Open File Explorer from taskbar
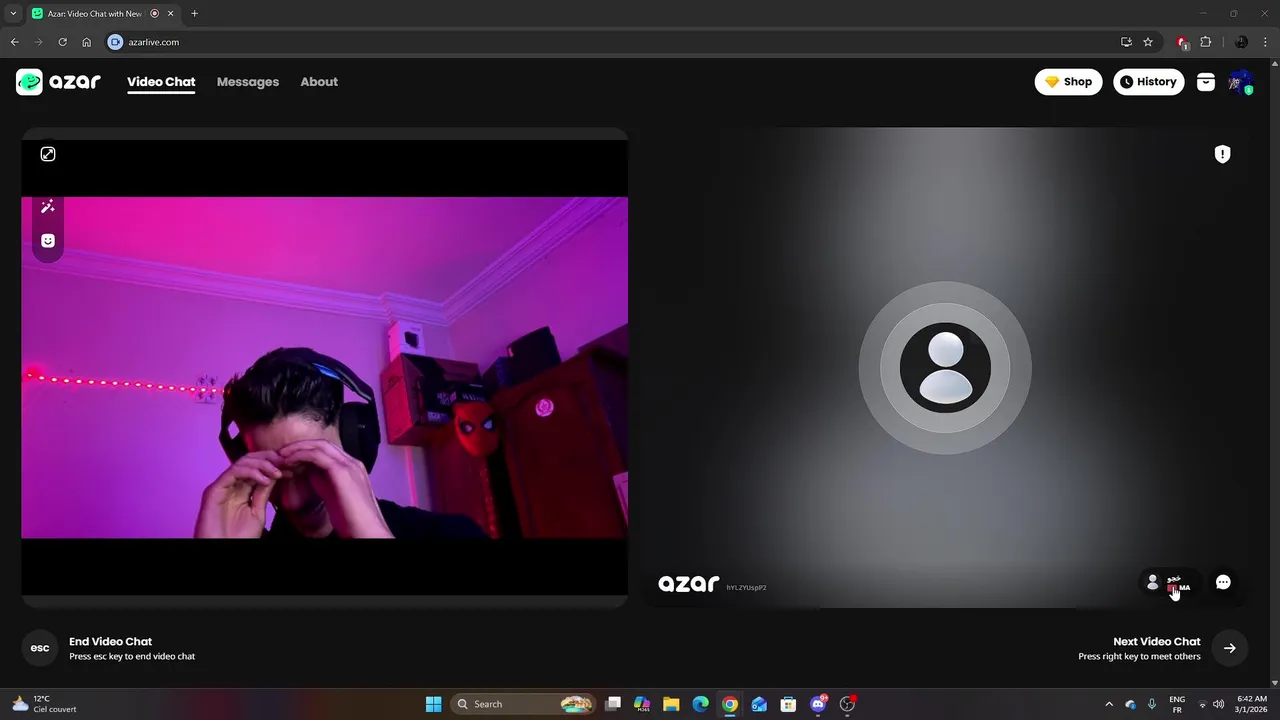Image resolution: width=1280 pixels, height=720 pixels. 671,704
